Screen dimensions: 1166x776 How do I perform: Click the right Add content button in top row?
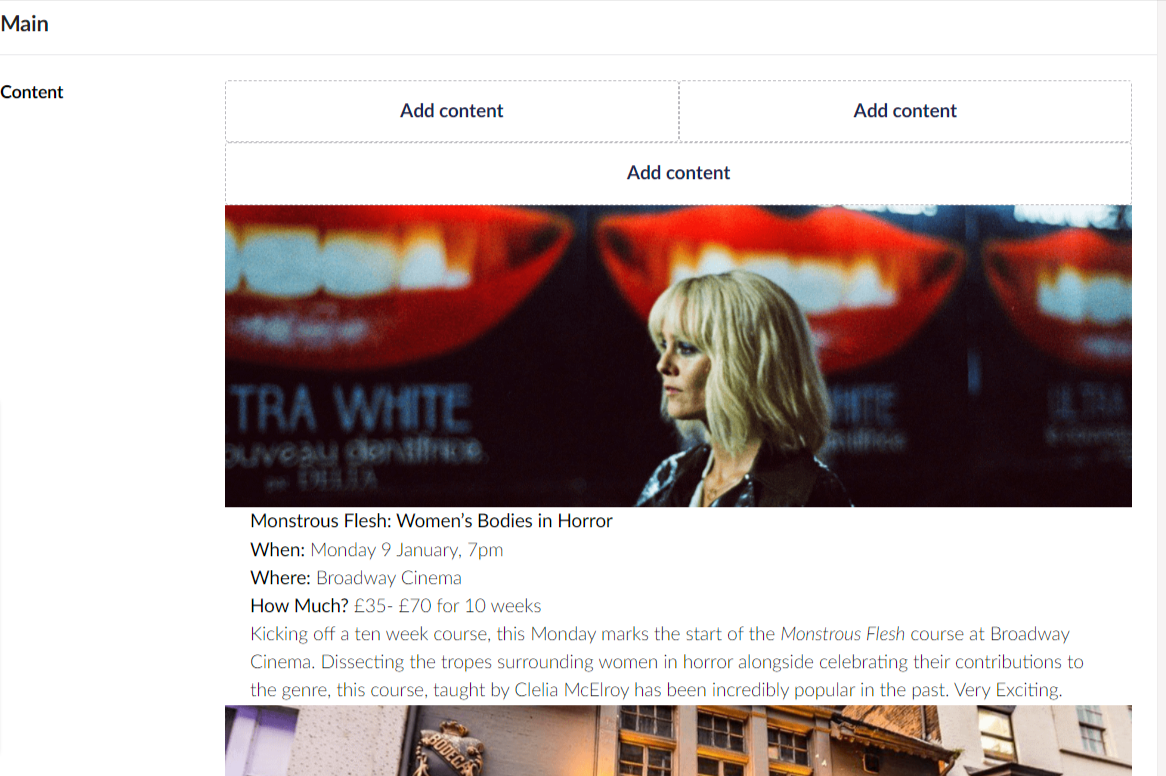coord(905,111)
